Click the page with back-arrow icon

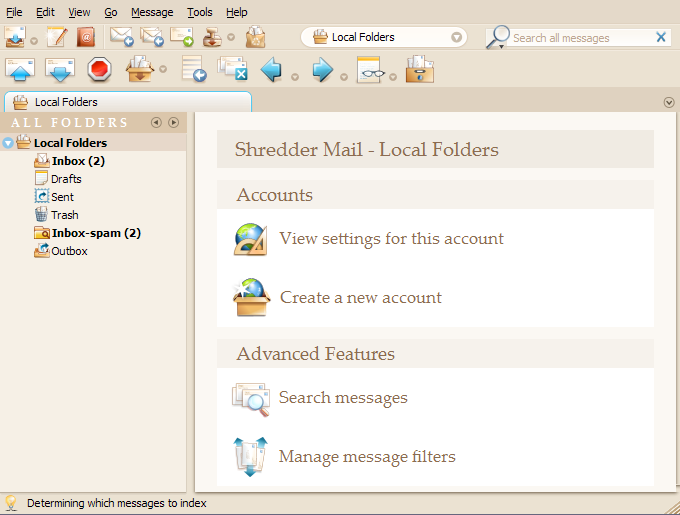click(x=193, y=69)
